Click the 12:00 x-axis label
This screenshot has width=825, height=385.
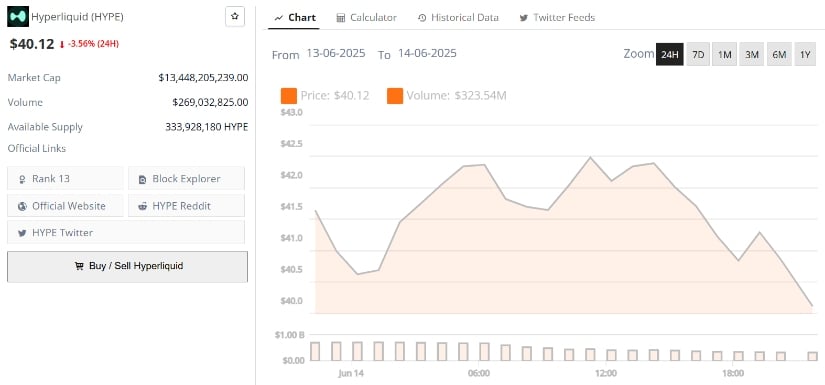606,373
